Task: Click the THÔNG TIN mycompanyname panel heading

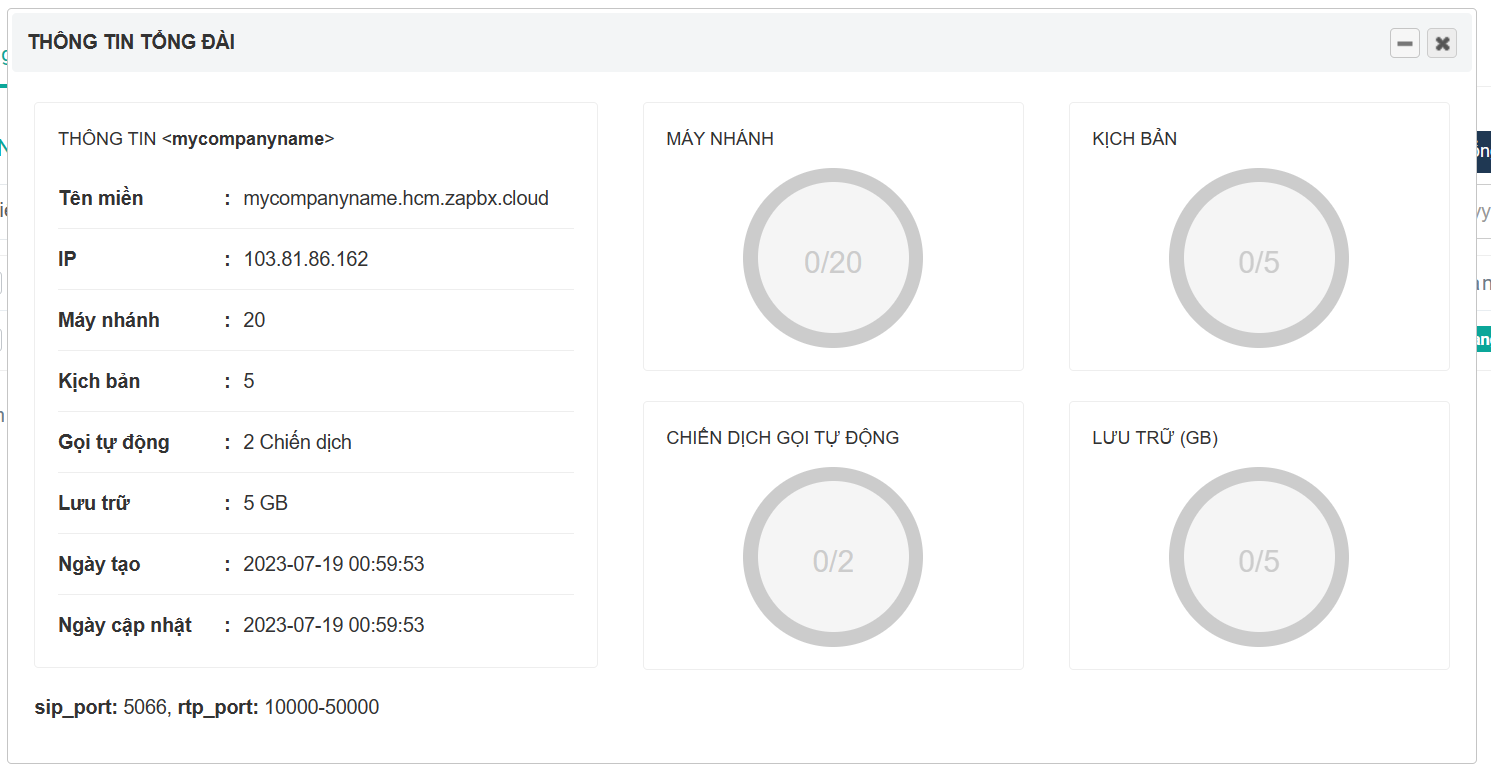Action: pyautogui.click(x=196, y=139)
